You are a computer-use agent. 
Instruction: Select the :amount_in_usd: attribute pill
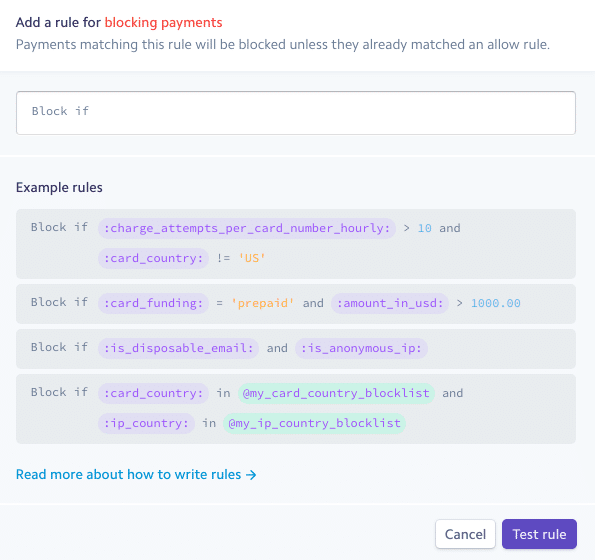coord(390,303)
